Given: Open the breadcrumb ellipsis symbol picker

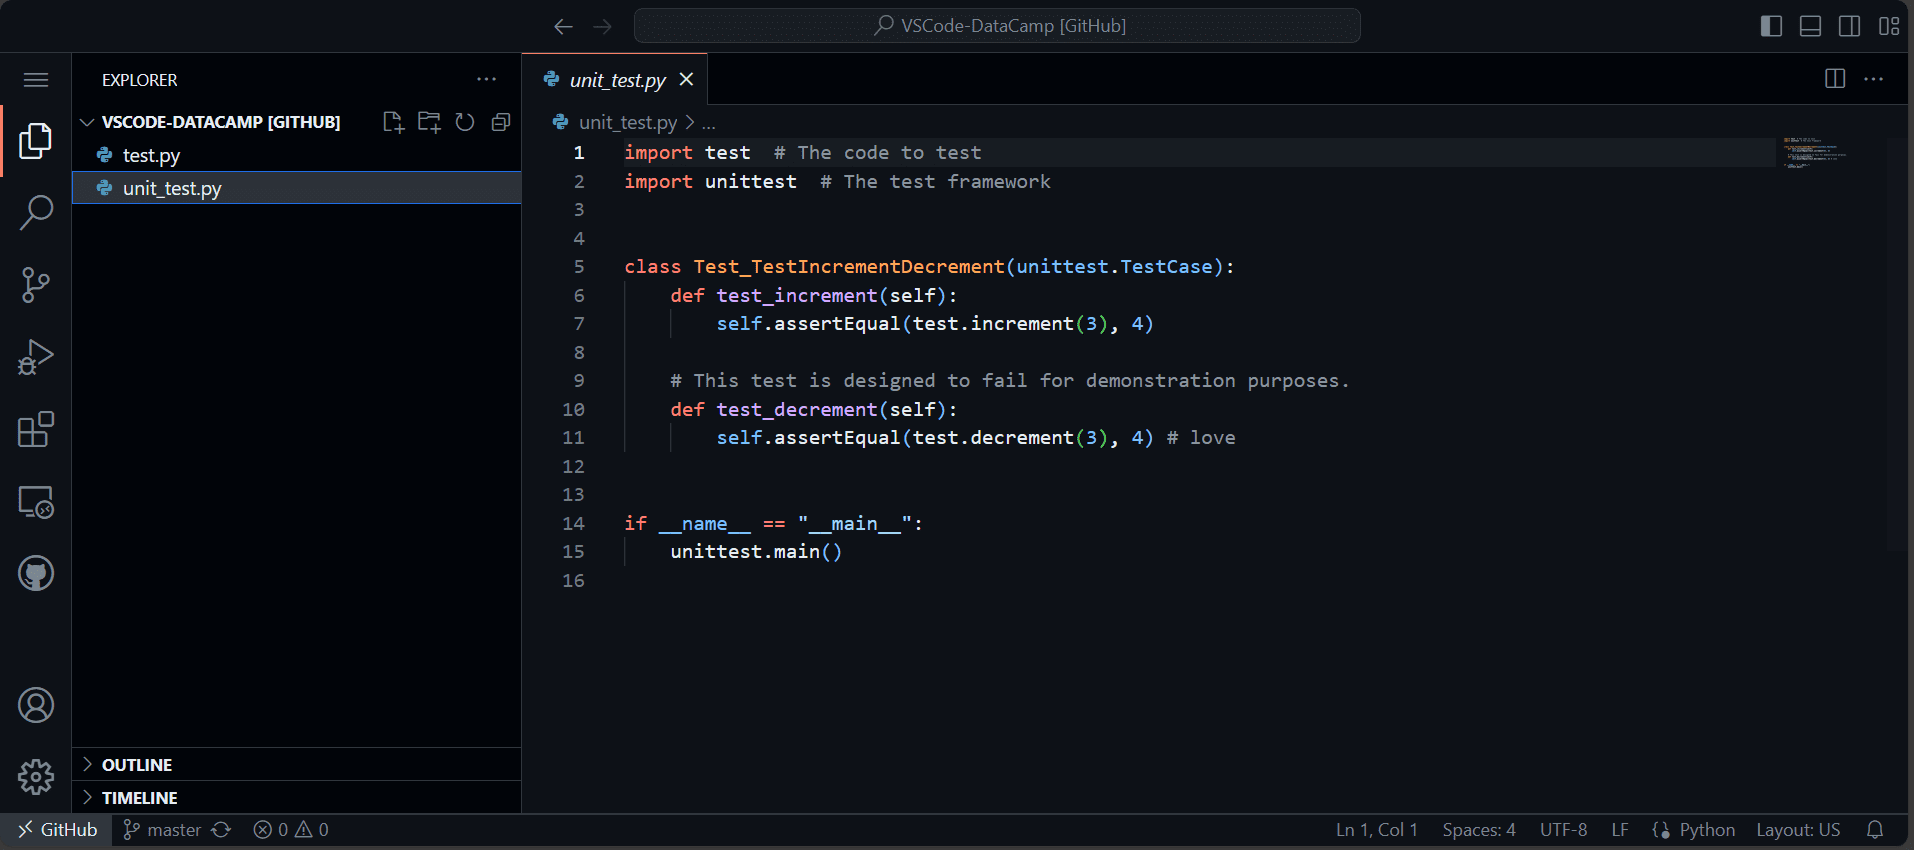Looking at the screenshot, I should tap(708, 123).
